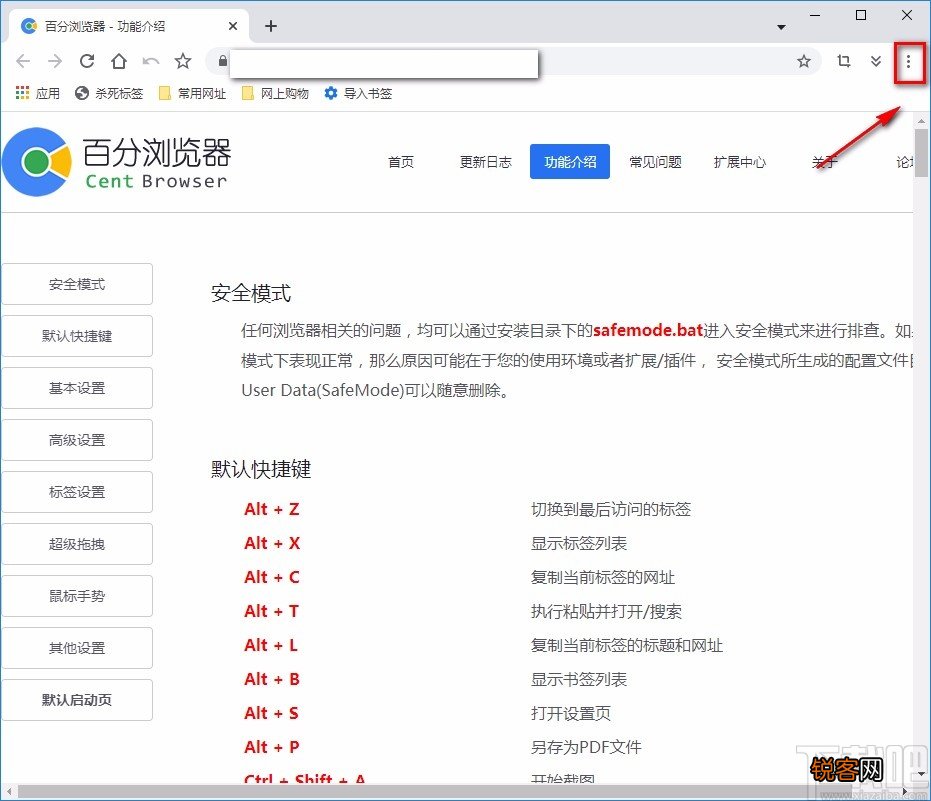
Task: Click the 标签设置 sidebar button
Action: pos(77,492)
